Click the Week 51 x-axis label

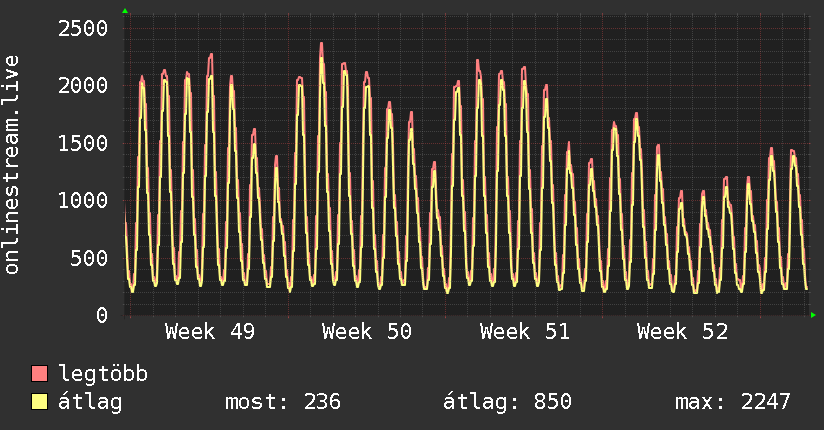(524, 332)
